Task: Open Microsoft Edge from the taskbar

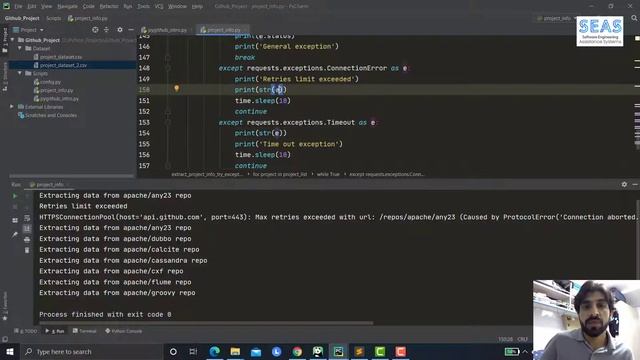Action: point(215,351)
